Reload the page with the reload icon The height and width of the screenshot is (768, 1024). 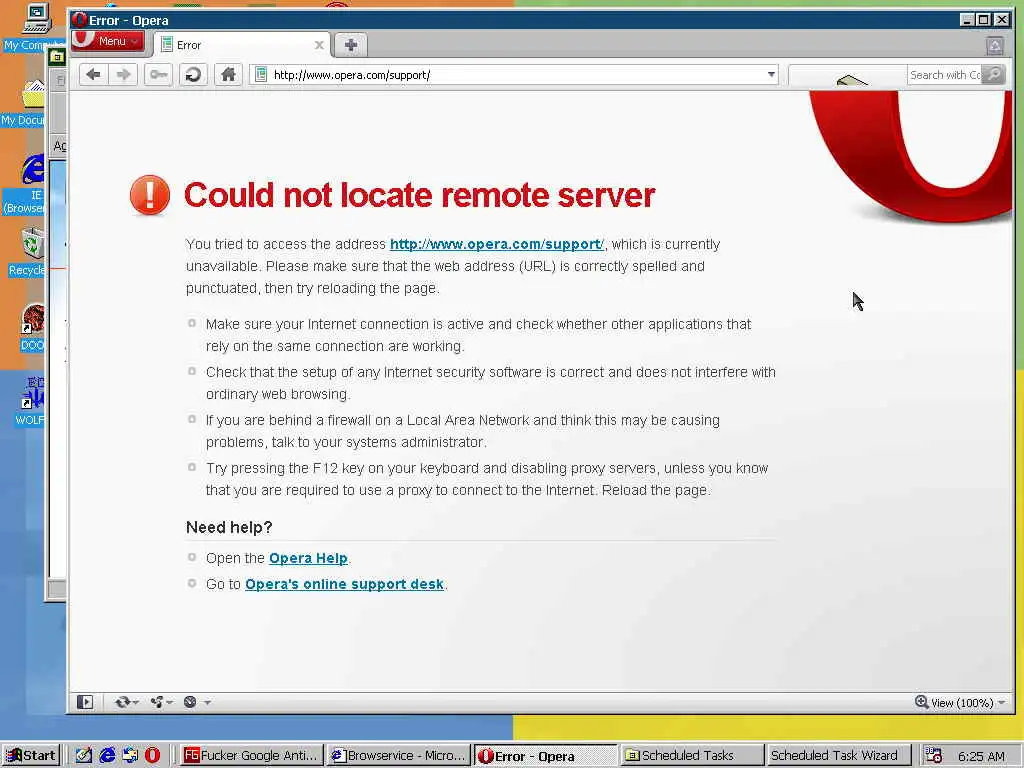tap(193, 74)
